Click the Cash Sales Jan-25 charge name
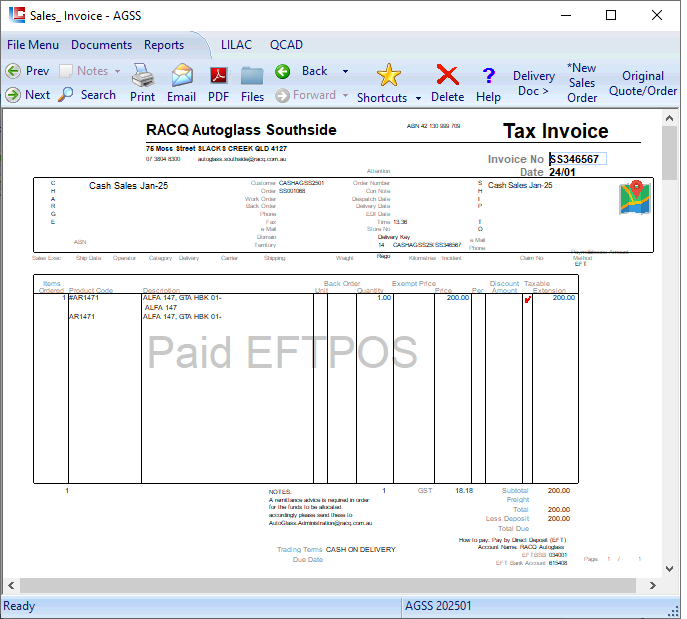Viewport: 687px width, 619px height. (x=128, y=186)
